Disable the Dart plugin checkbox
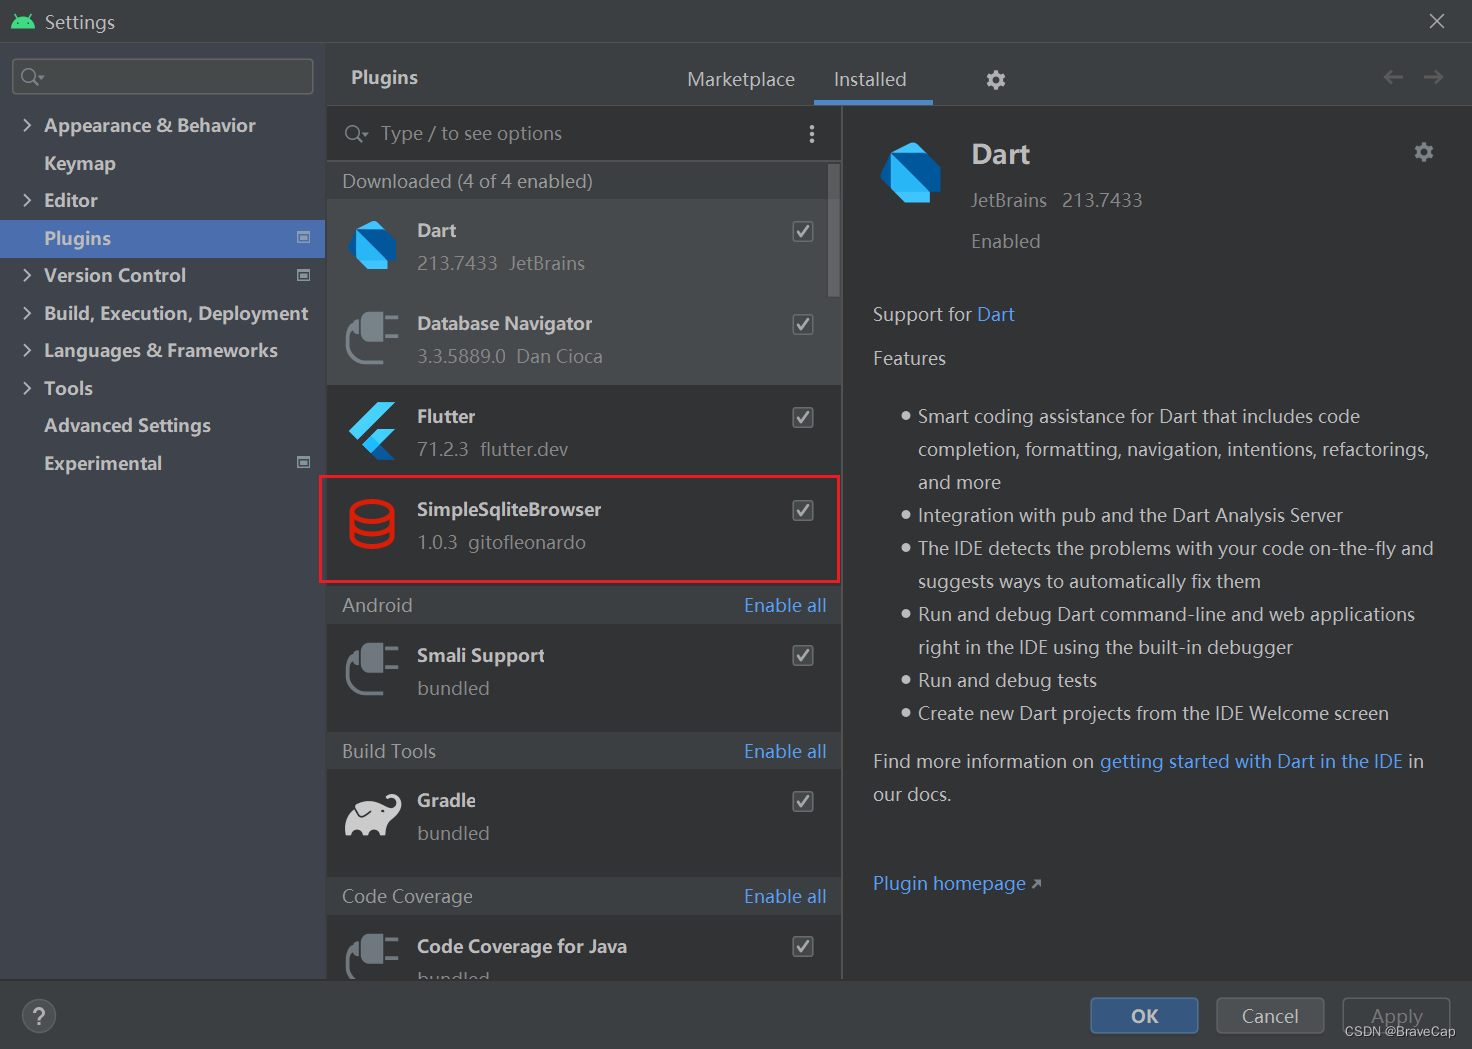Viewport: 1472px width, 1049px height. pyautogui.click(x=803, y=232)
